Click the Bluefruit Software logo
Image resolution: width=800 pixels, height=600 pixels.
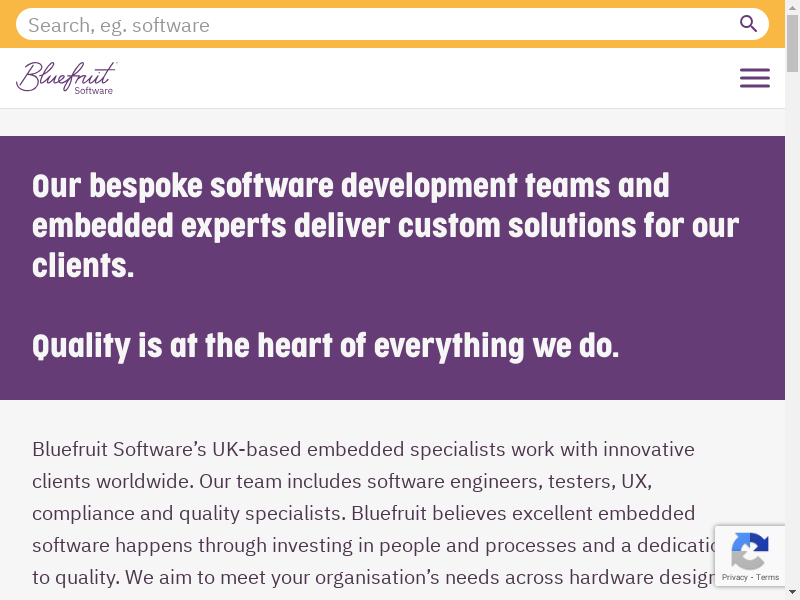click(66, 78)
